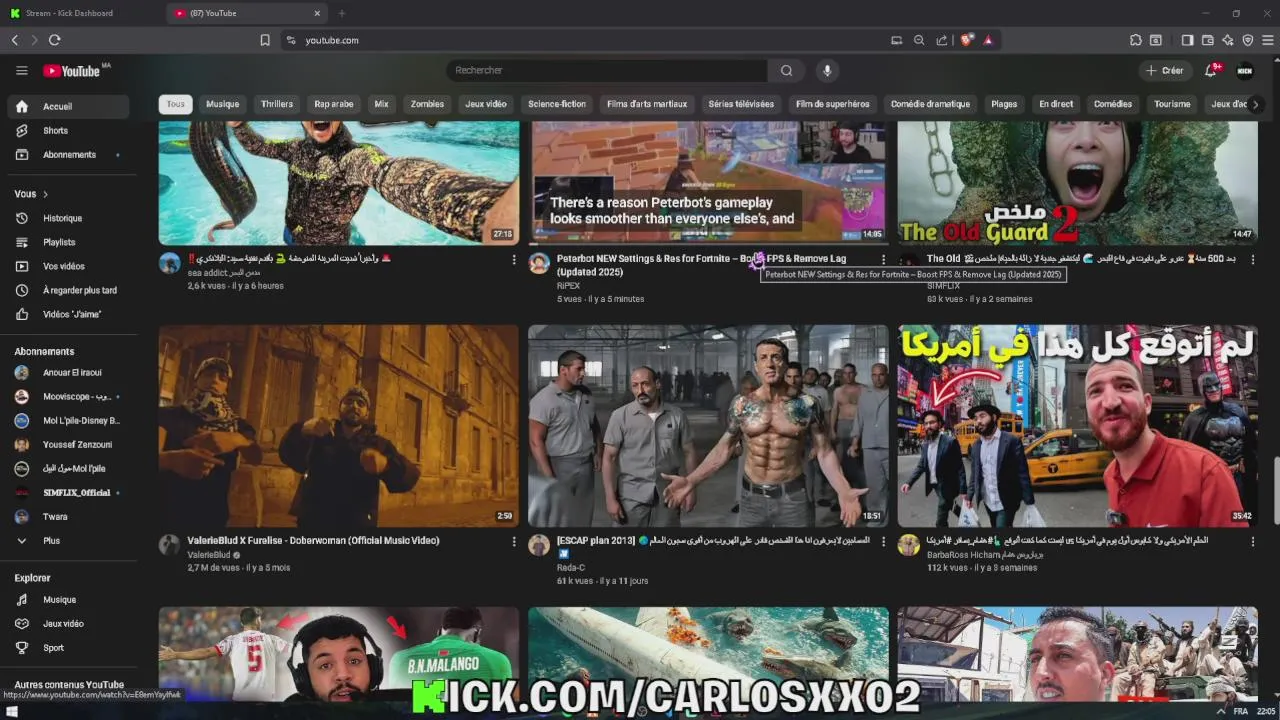
Task: Open the Youssef Zenzouni subscription
Action: [x=68, y=444]
